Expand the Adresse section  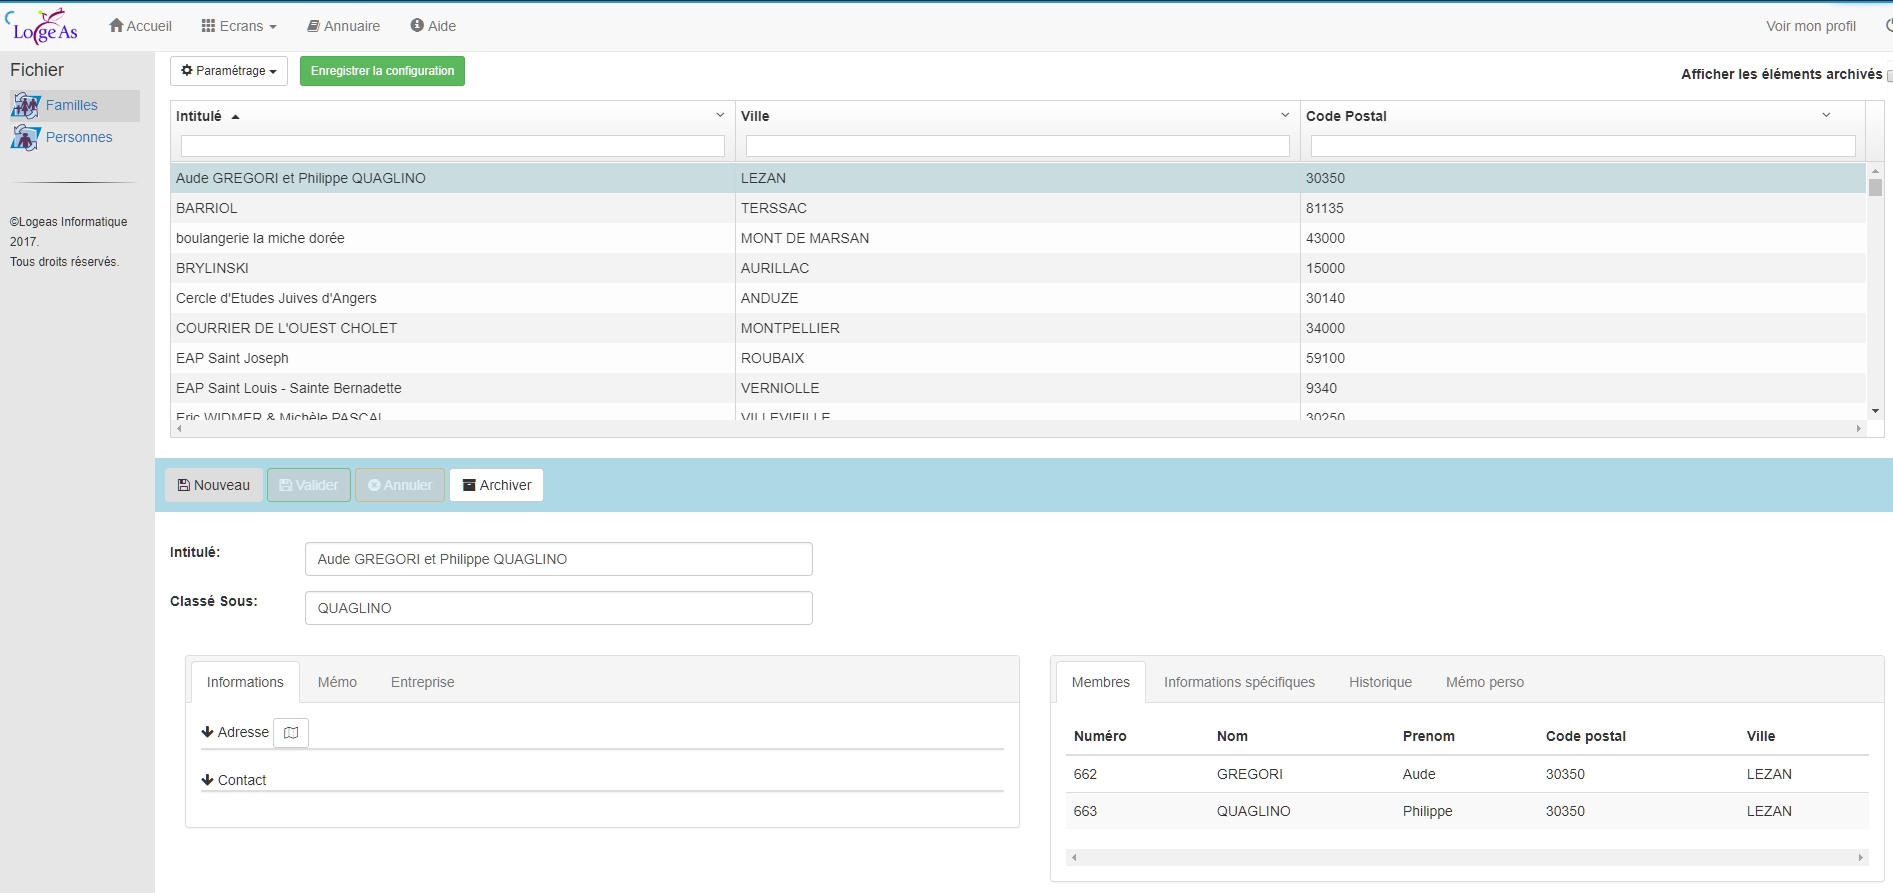(235, 732)
